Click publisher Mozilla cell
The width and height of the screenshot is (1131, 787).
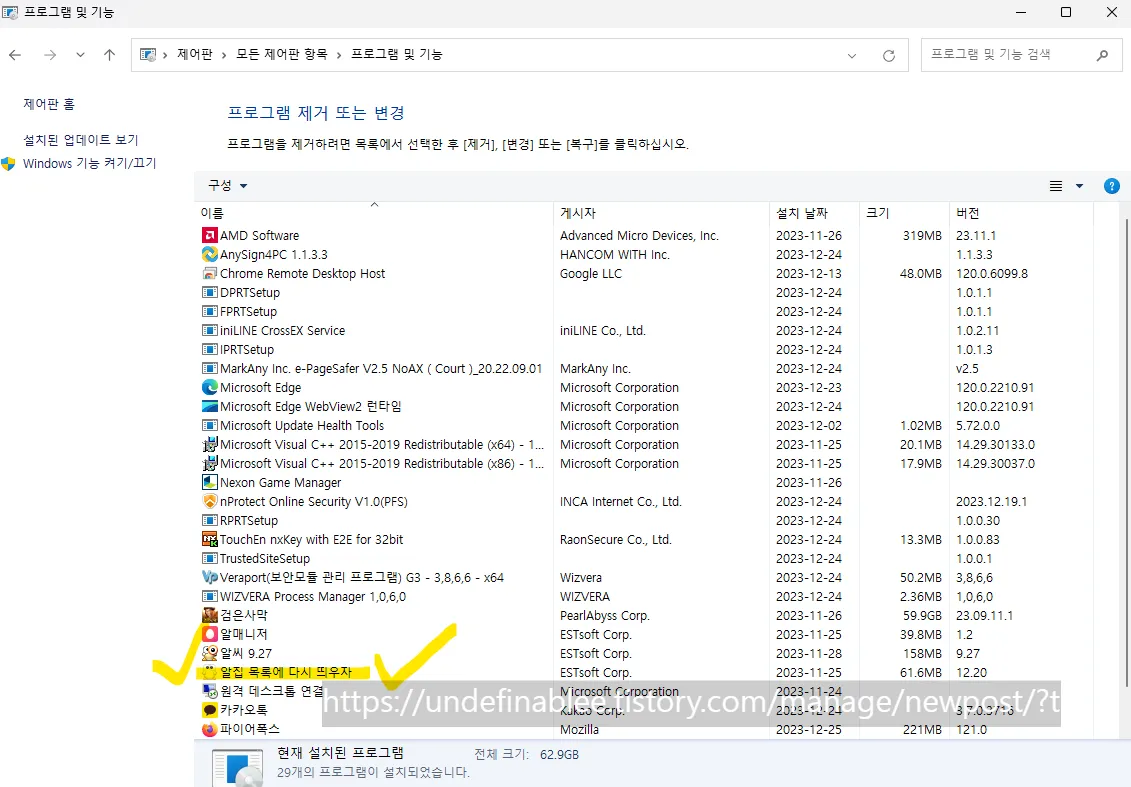pos(579,729)
